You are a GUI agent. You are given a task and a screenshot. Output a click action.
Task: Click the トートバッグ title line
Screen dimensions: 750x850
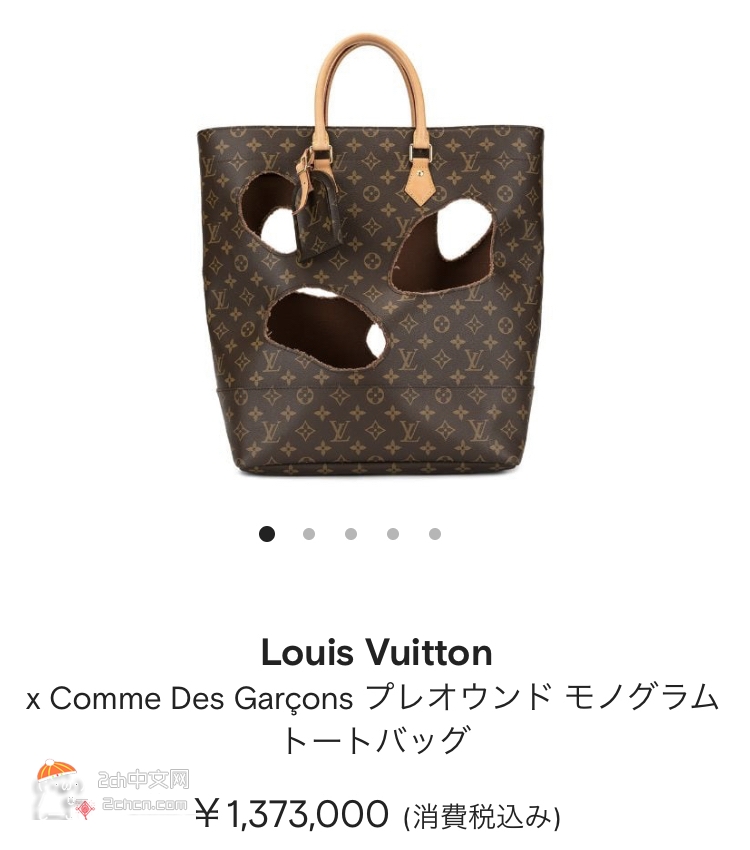tap(375, 740)
